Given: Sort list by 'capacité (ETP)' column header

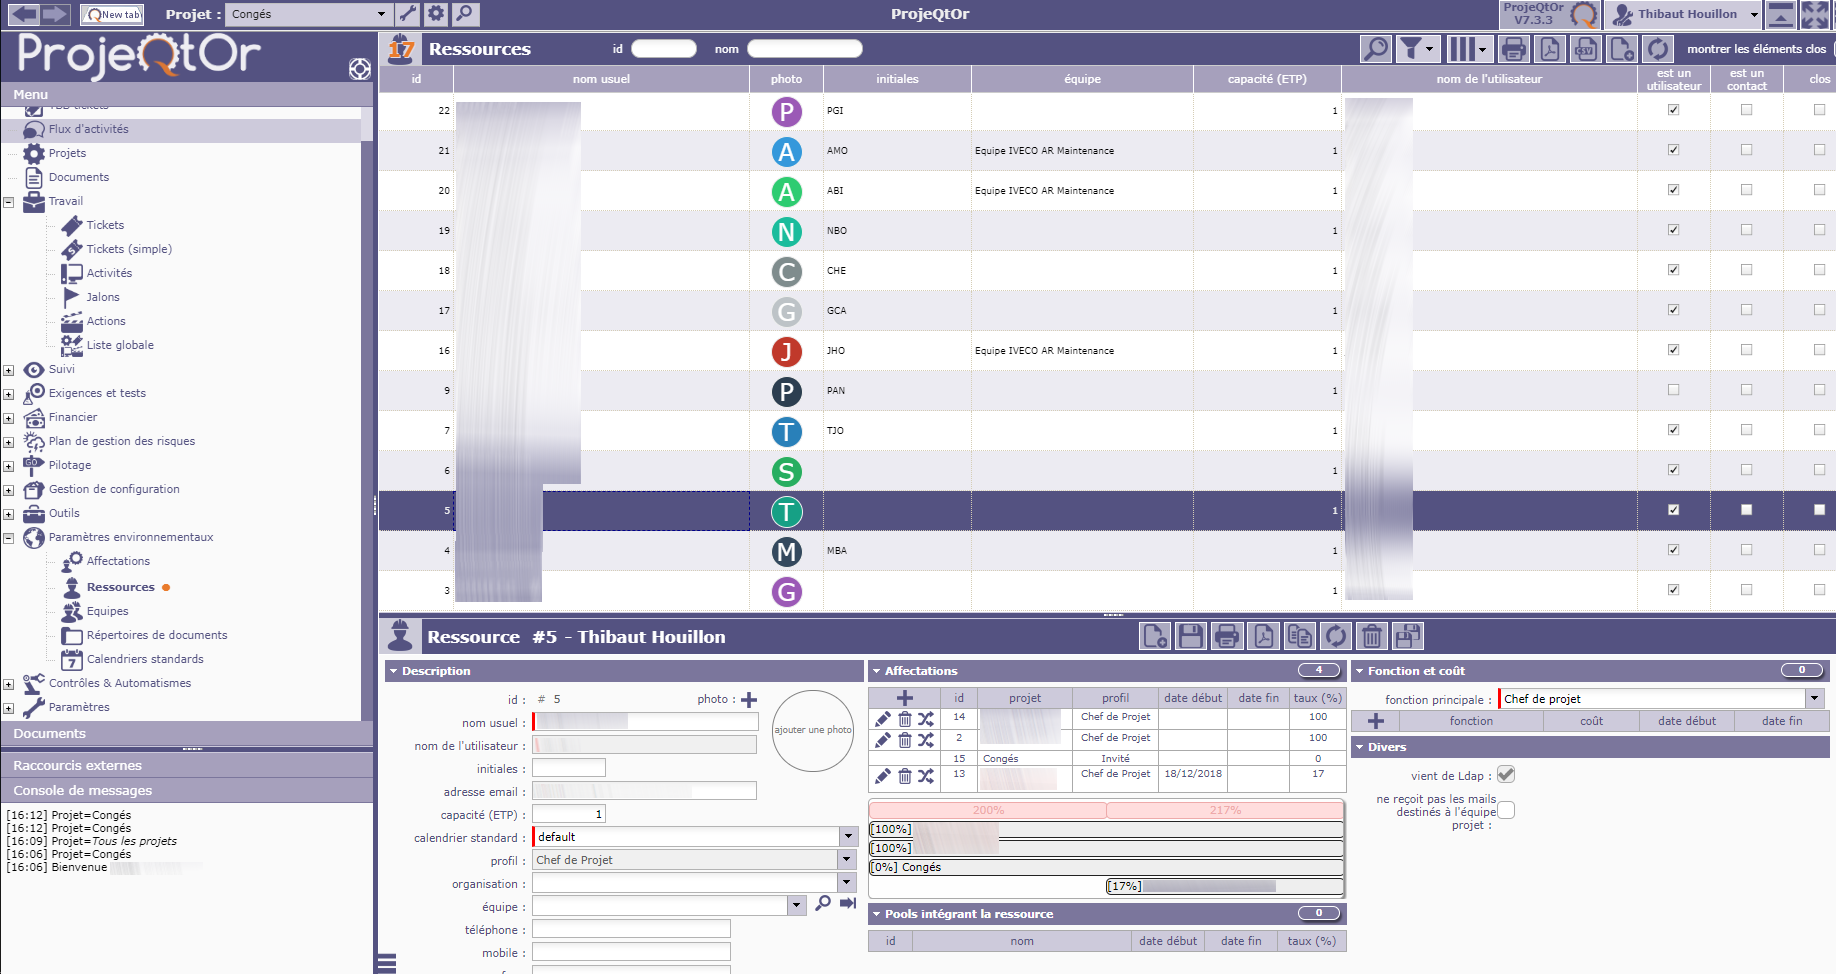Looking at the screenshot, I should pos(1267,79).
